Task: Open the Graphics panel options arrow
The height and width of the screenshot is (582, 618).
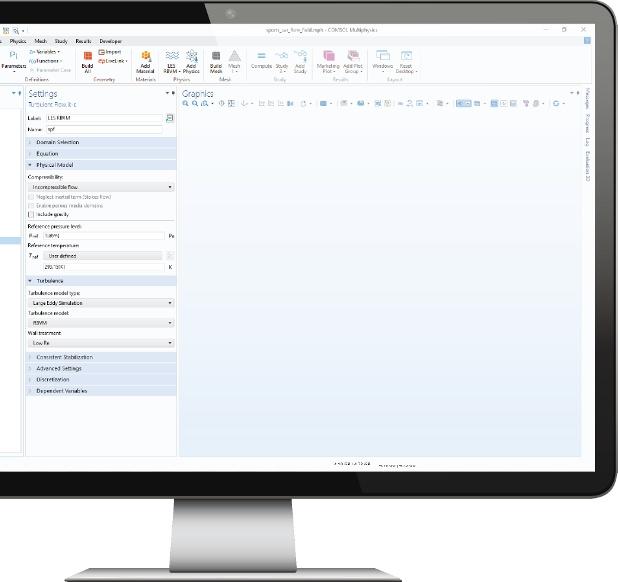Action: (572, 93)
